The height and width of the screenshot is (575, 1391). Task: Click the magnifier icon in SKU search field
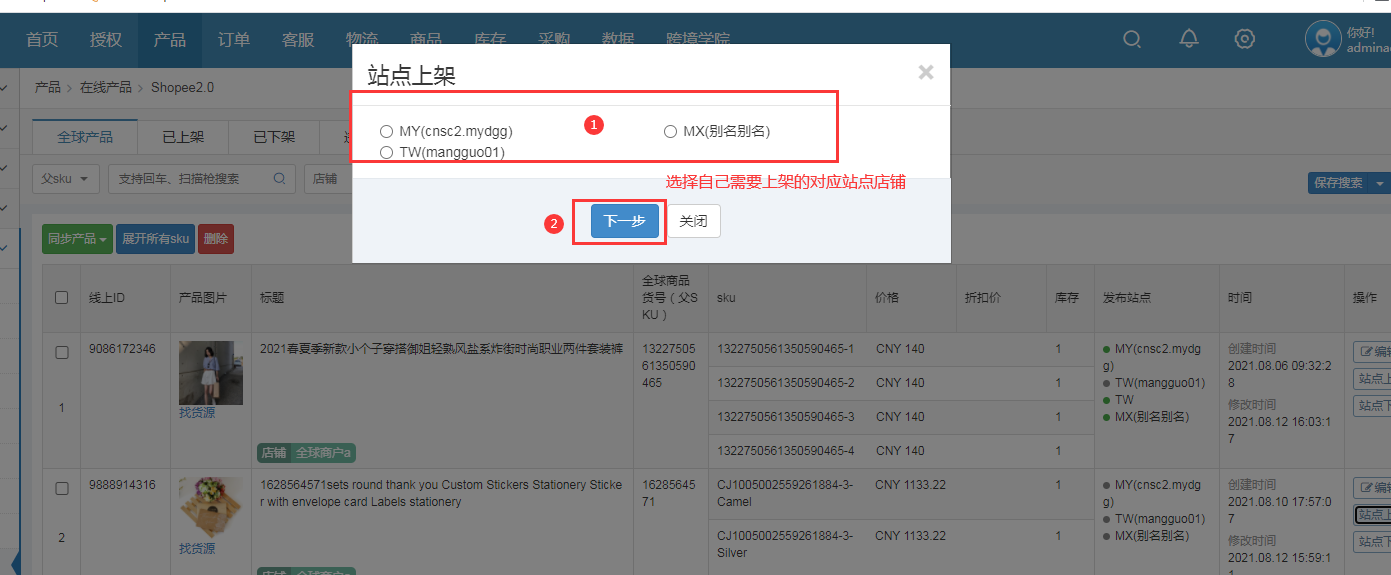280,179
